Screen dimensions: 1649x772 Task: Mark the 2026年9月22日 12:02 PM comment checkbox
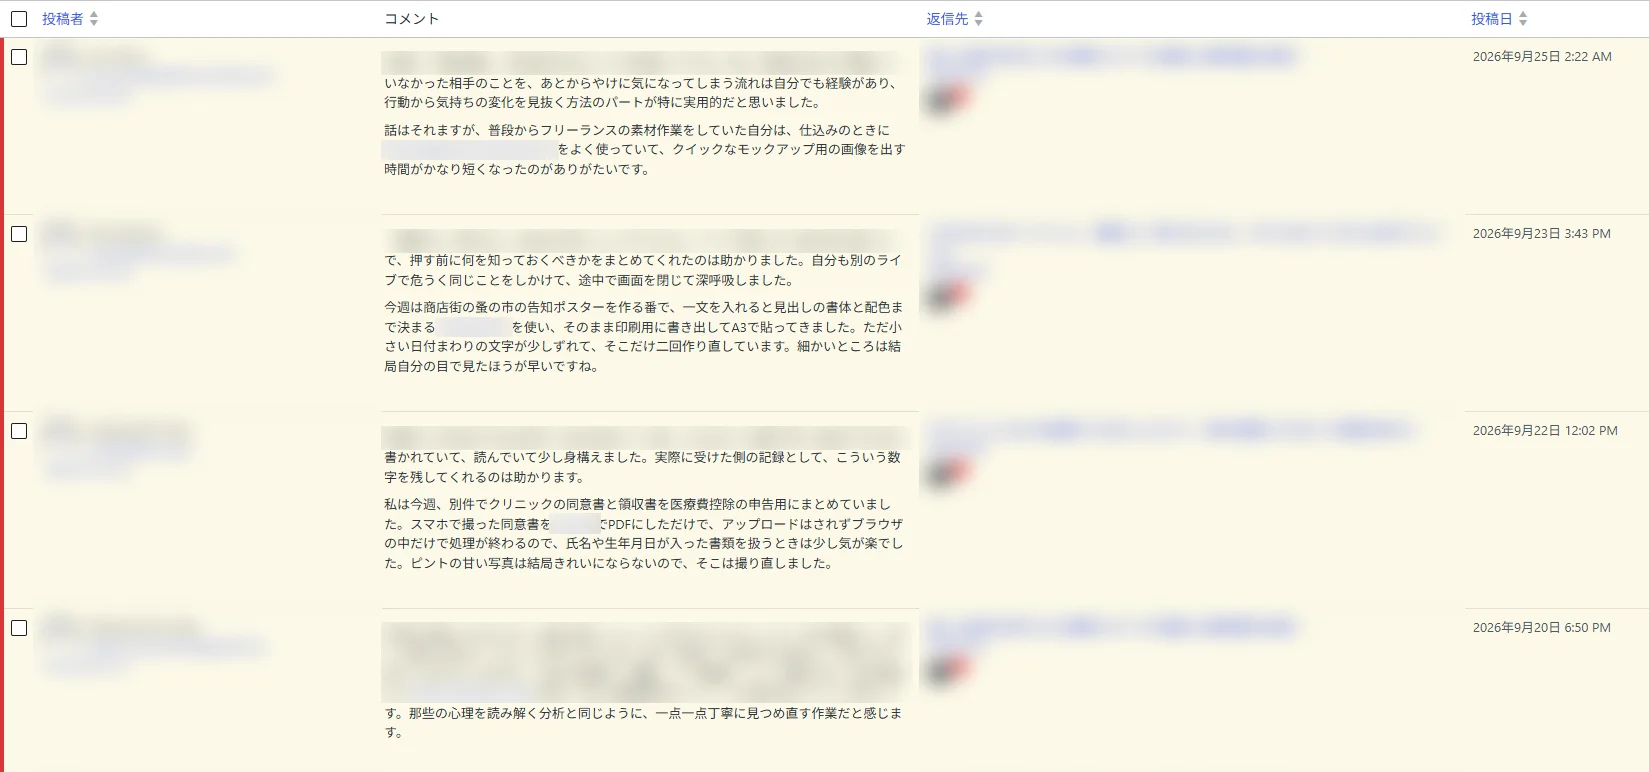click(x=19, y=431)
